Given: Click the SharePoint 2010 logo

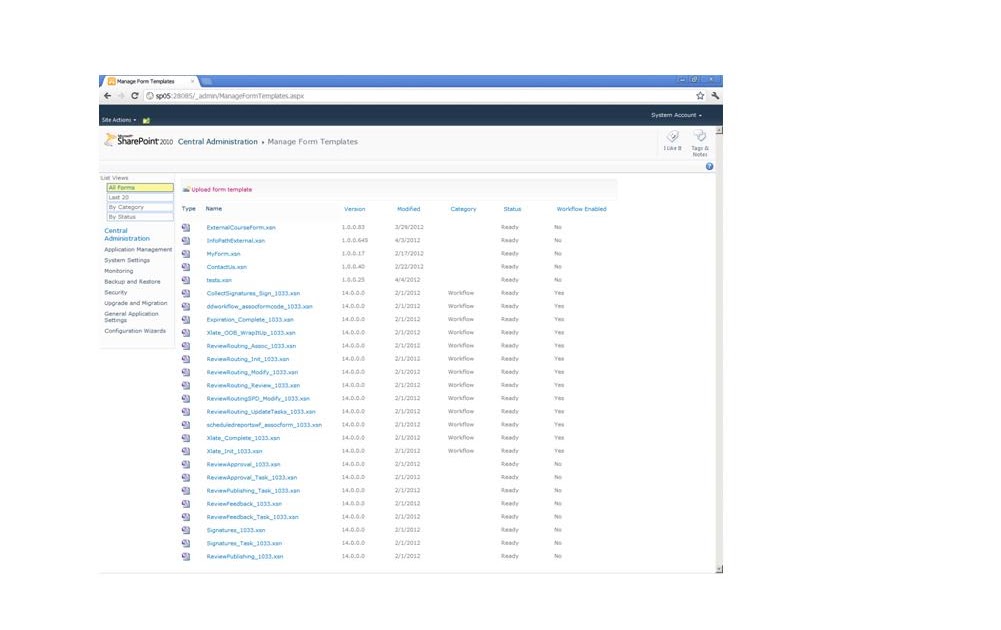Looking at the screenshot, I should [139, 140].
